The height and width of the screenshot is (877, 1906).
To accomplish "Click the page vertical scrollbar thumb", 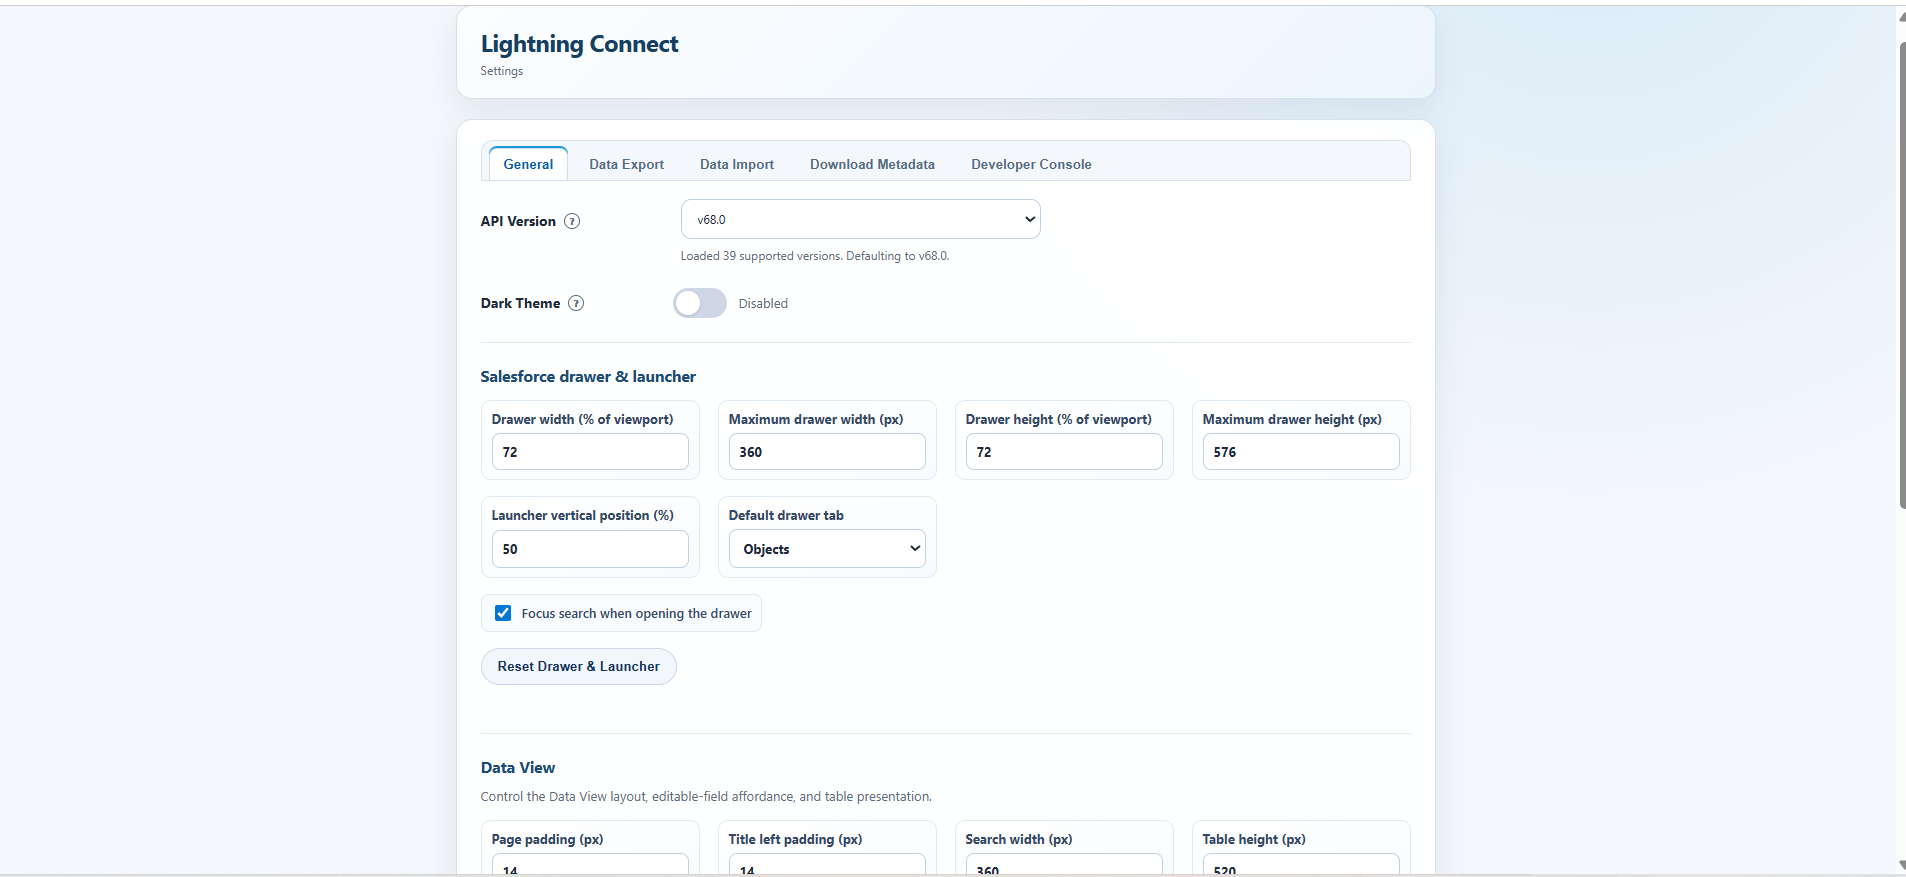I will pyautogui.click(x=1902, y=275).
